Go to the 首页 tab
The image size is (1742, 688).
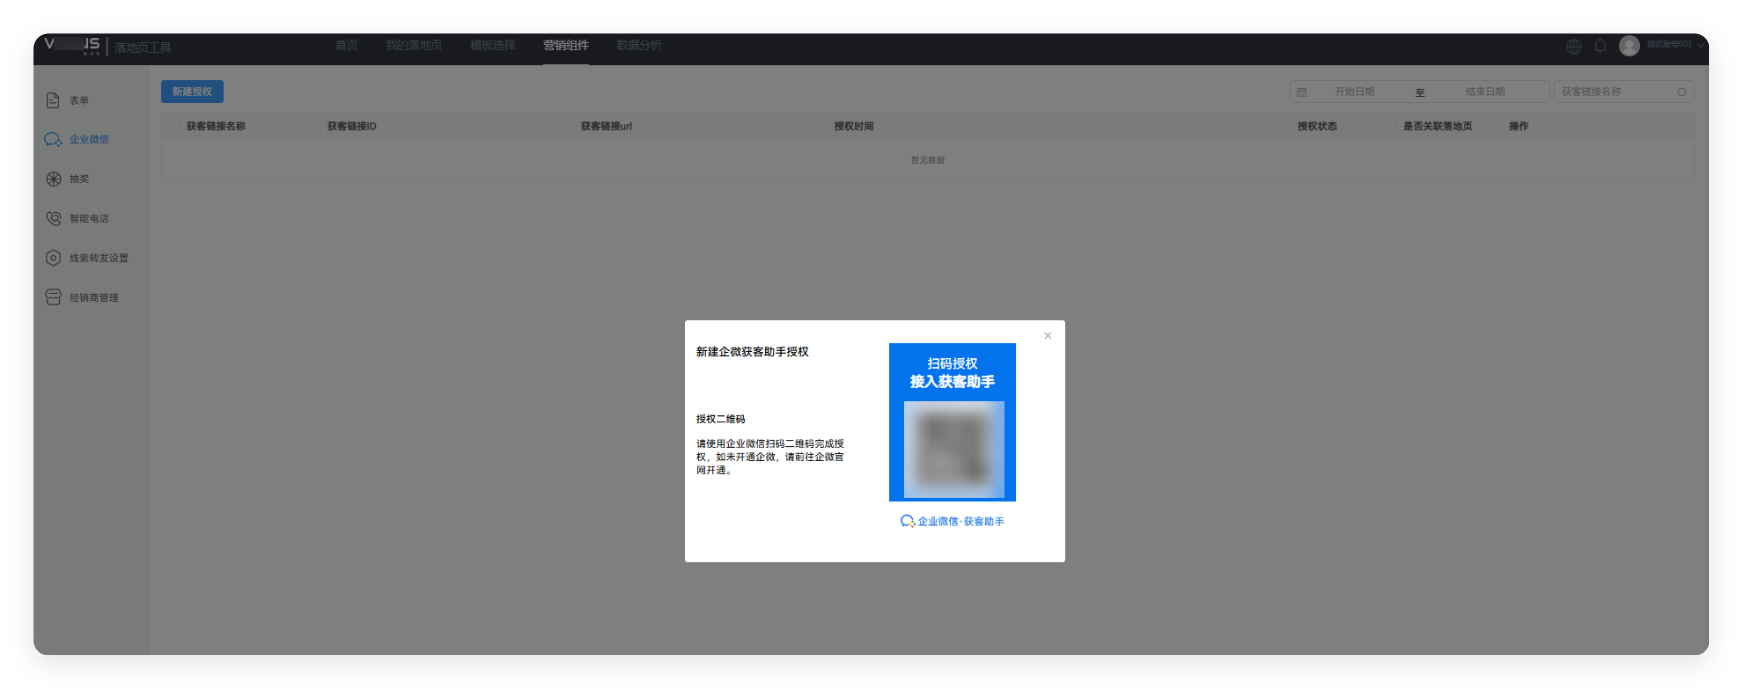pyautogui.click(x=346, y=46)
